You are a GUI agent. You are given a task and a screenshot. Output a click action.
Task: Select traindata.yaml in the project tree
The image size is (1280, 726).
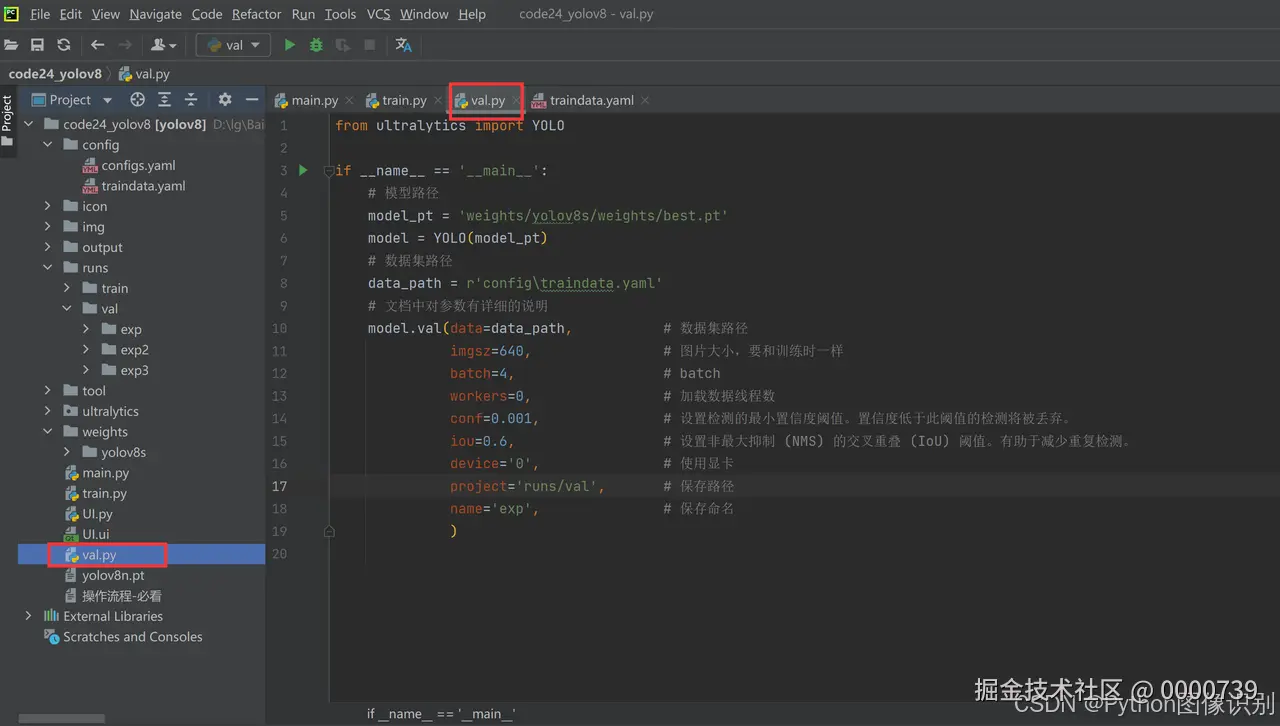click(143, 186)
